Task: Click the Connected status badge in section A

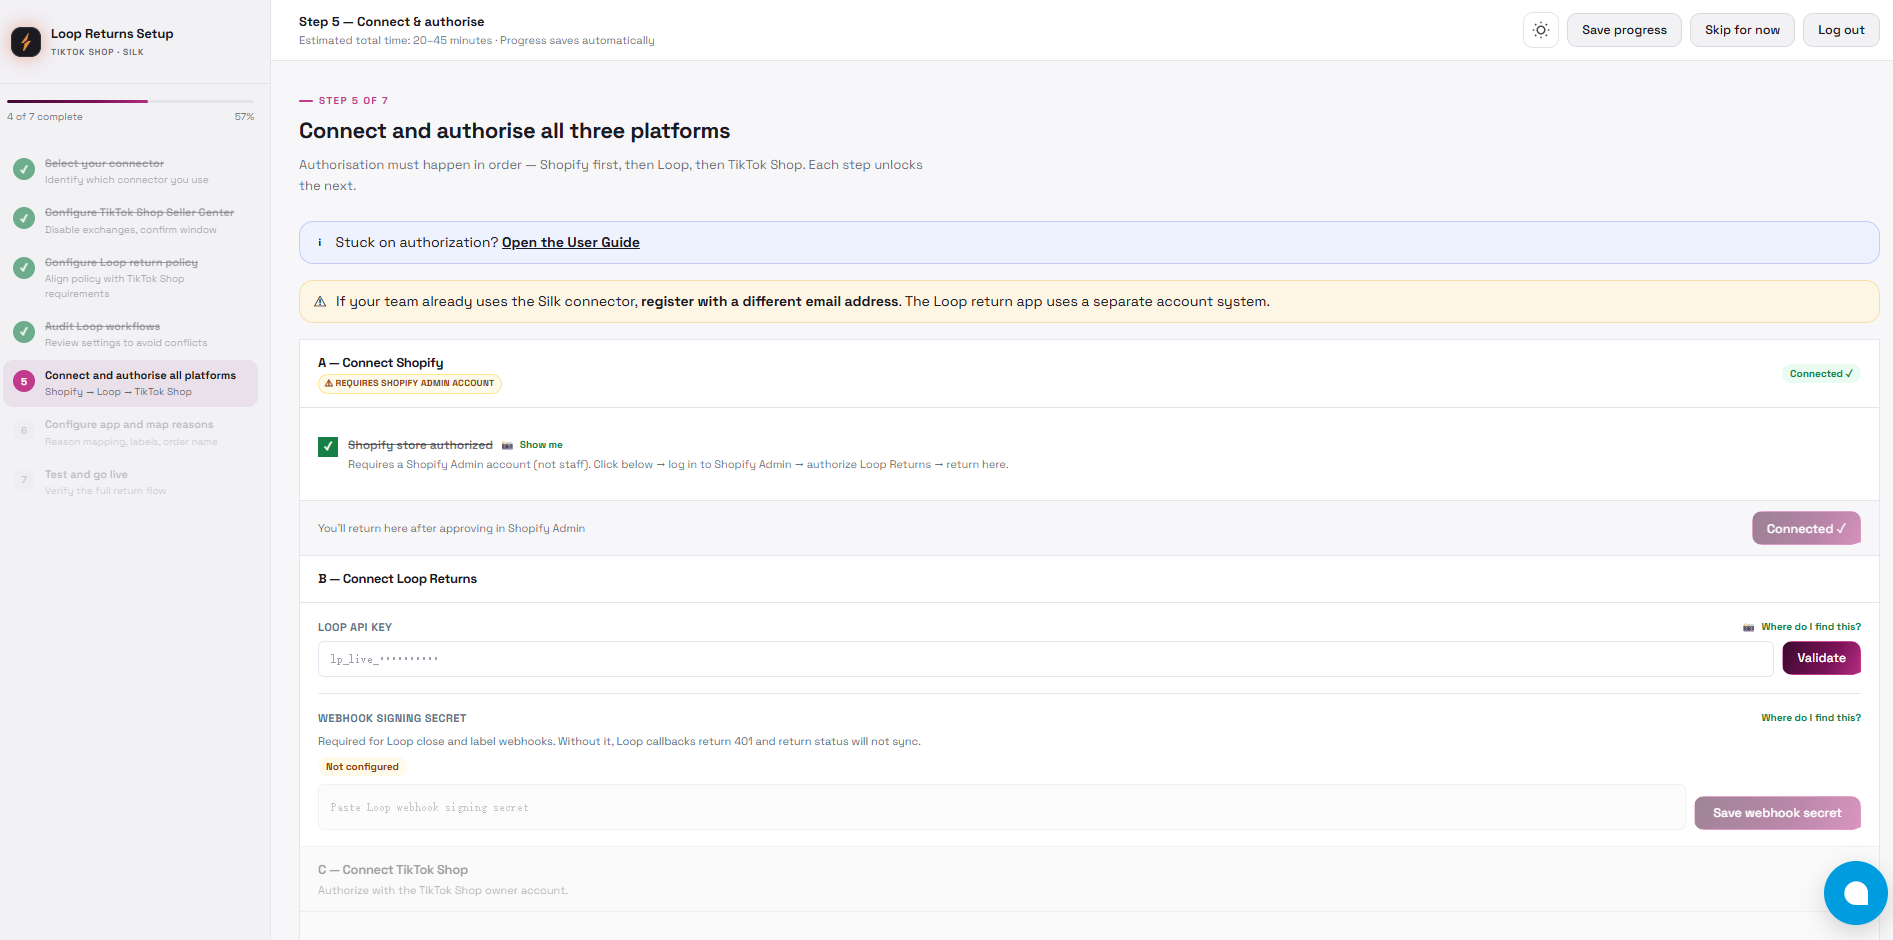Action: 1821,374
